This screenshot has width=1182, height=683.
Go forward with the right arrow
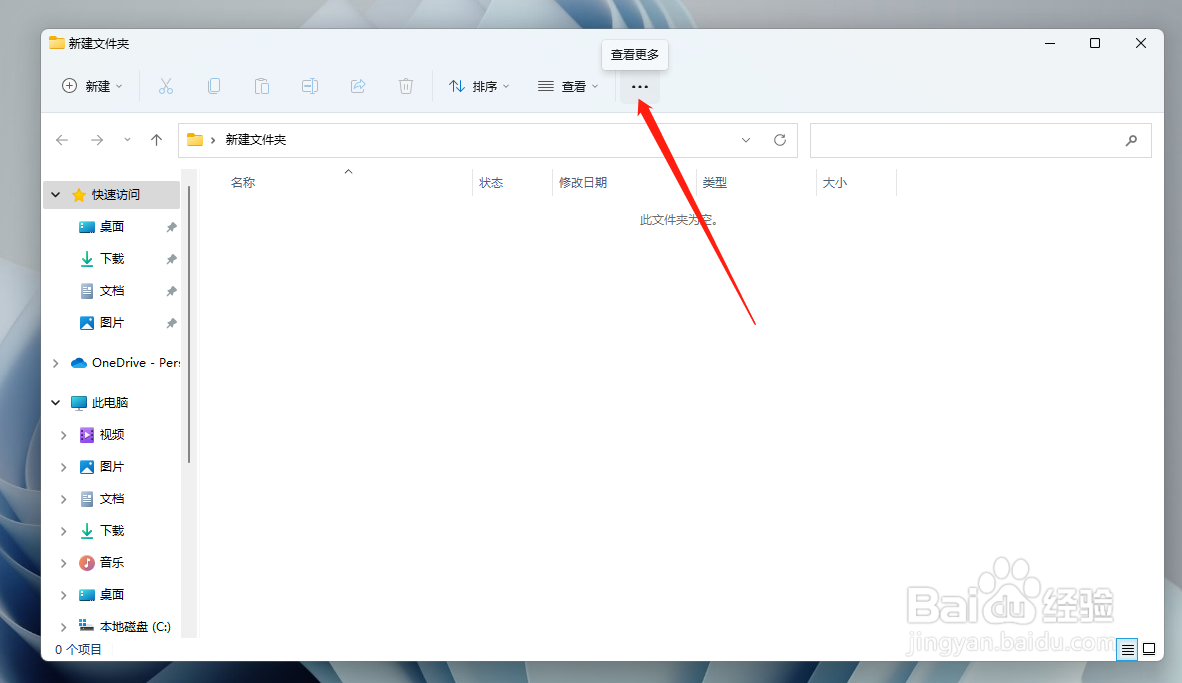pos(96,140)
